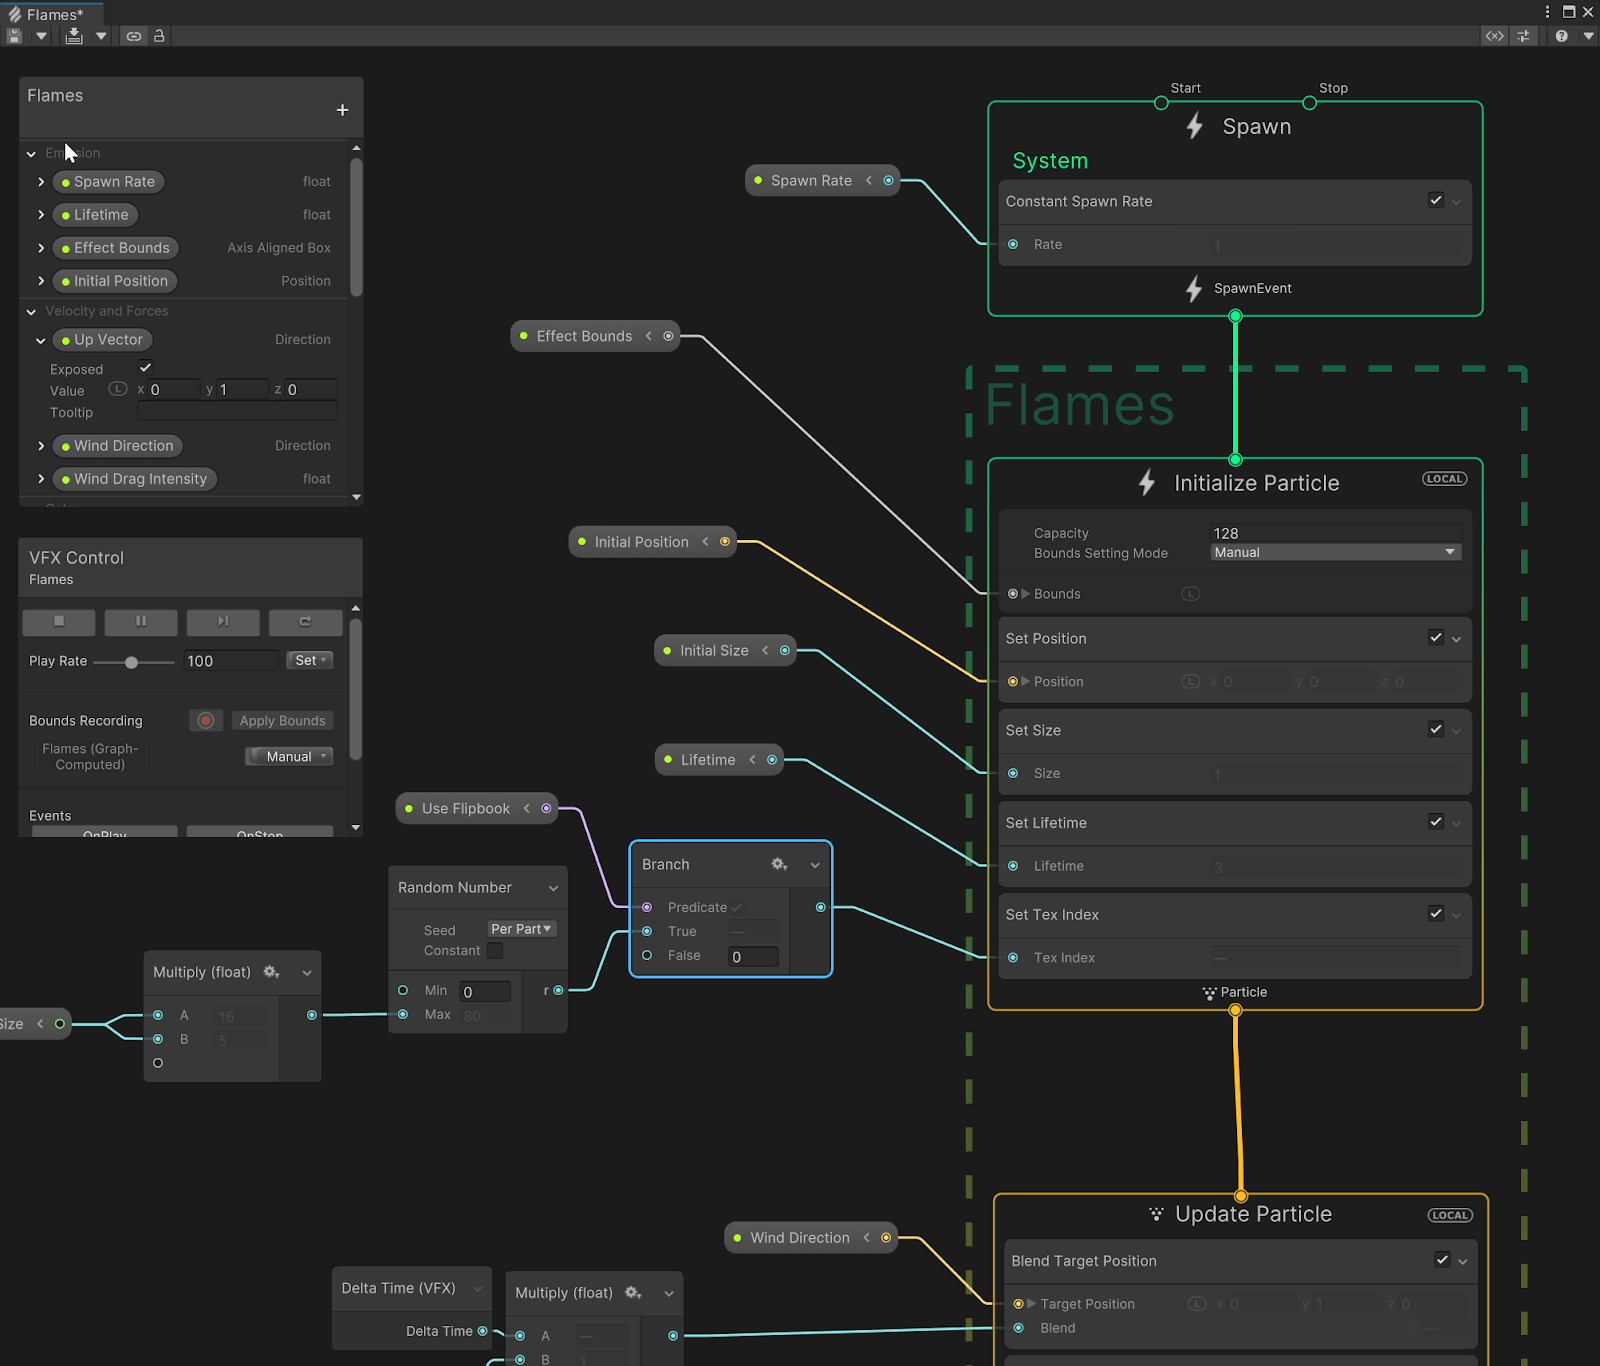Disable the Set Lifetime block checkbox
The width and height of the screenshot is (1600, 1366).
(x=1436, y=822)
